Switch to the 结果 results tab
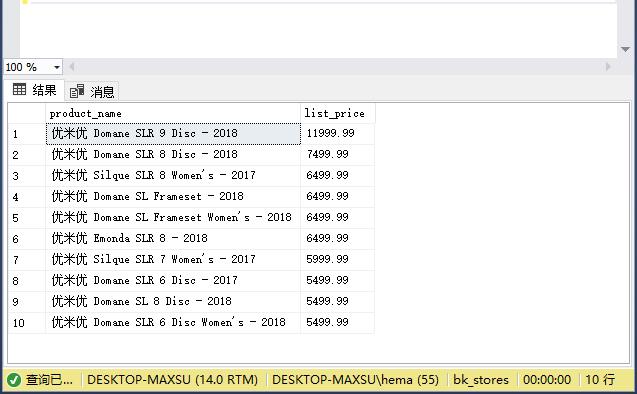Image resolution: width=637 pixels, height=394 pixels. coord(35,90)
